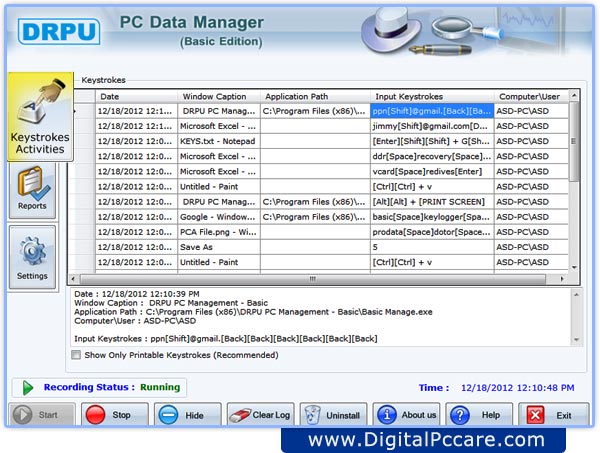Open Help
The width and height of the screenshot is (600, 453).
click(479, 415)
